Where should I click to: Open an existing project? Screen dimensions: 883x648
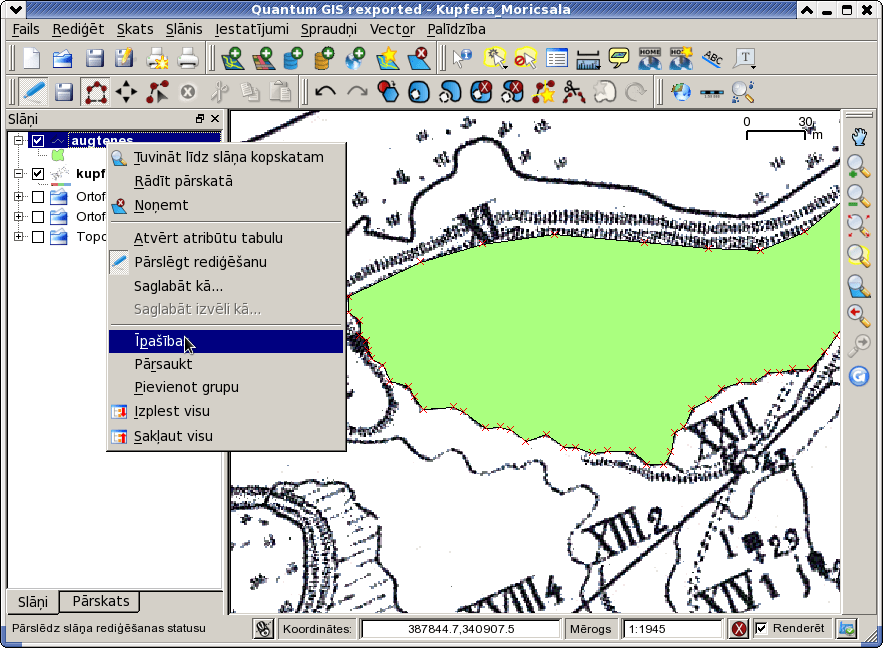pos(63,58)
